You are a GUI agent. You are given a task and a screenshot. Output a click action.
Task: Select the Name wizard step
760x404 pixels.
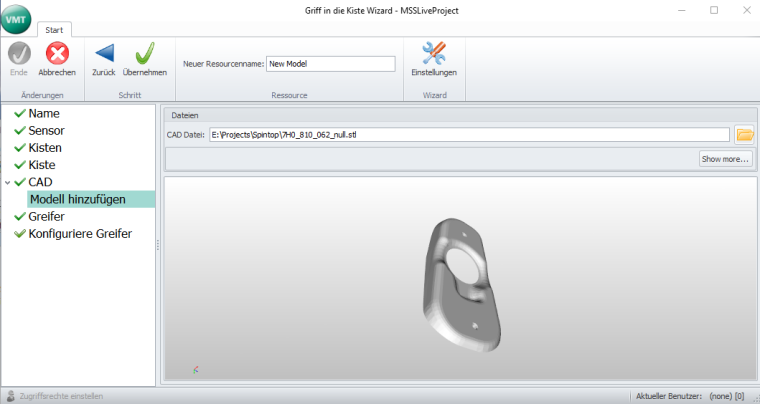coord(43,114)
